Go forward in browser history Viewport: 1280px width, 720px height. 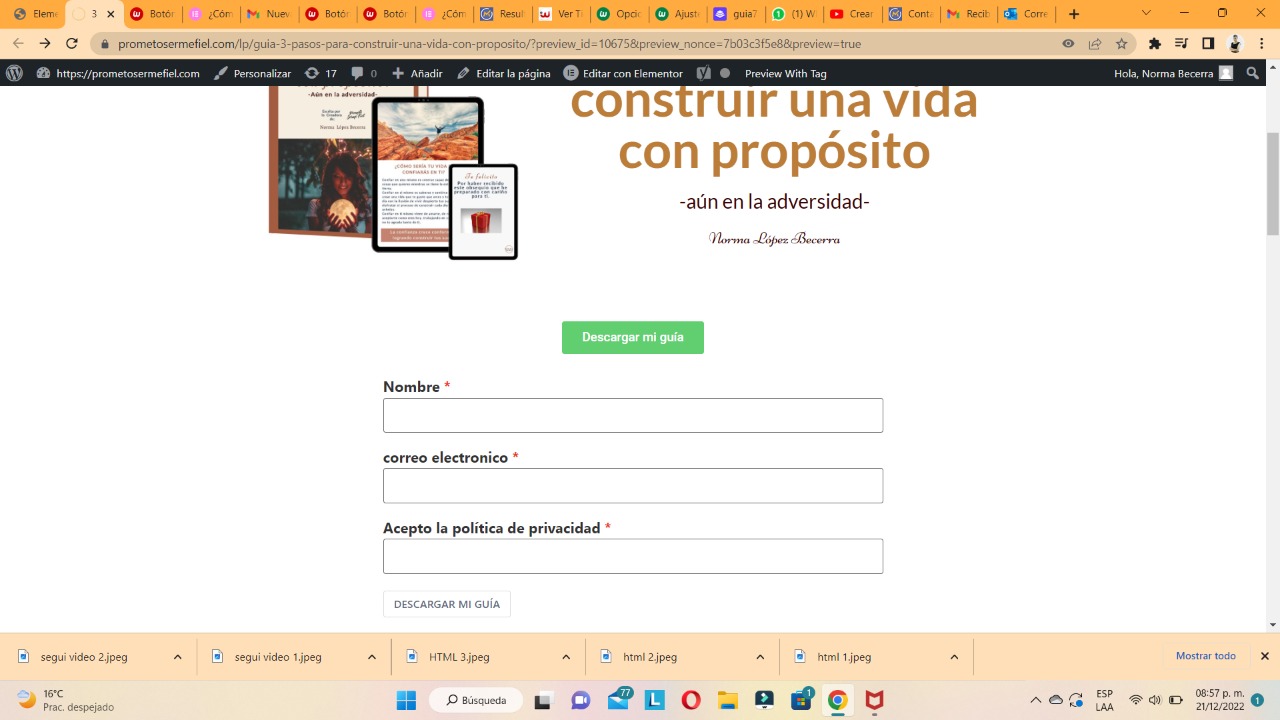click(45, 44)
